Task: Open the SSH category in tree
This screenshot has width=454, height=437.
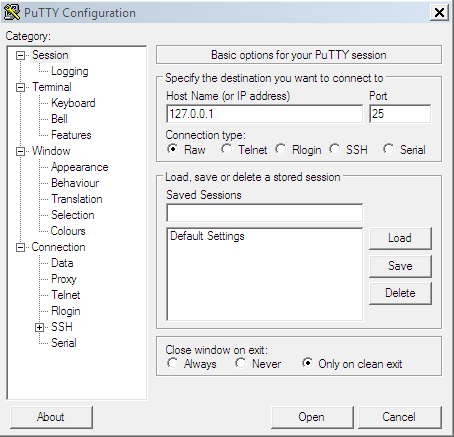Action: [x=62, y=327]
